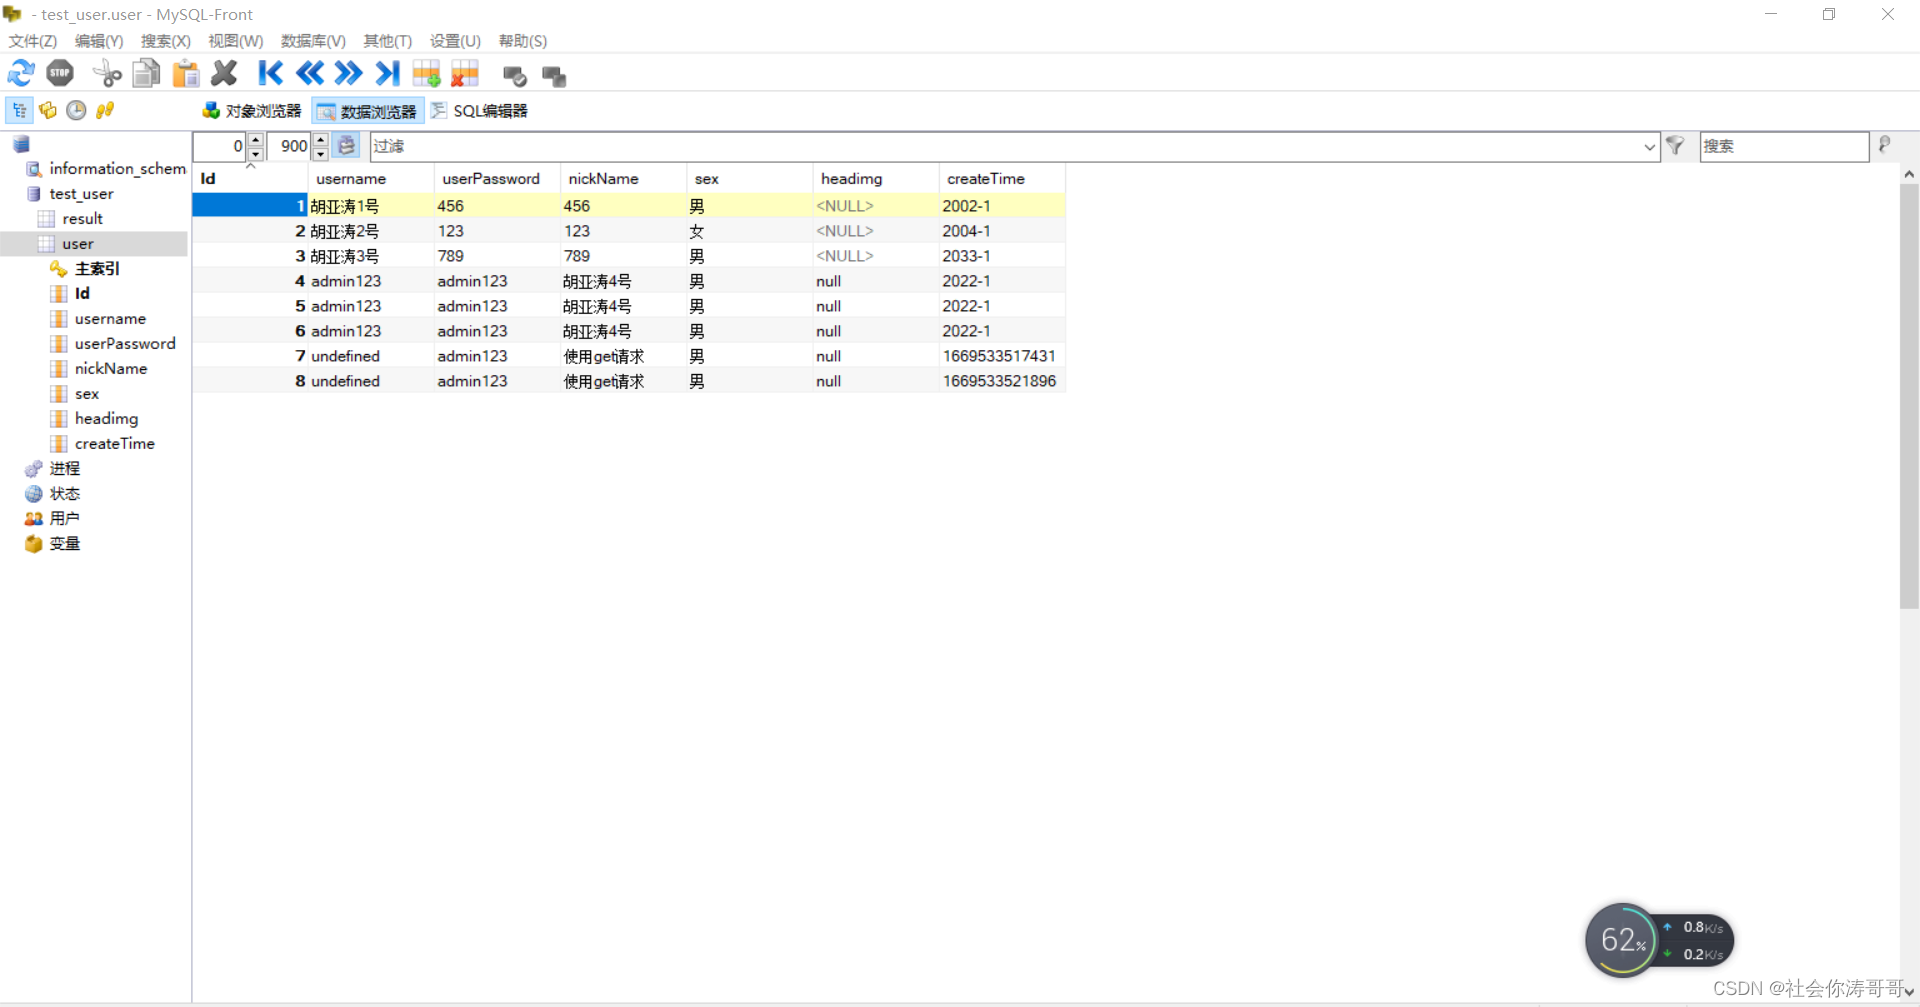Toggle the Explorer clock panel
This screenshot has height=1007, width=1920.
tap(76, 110)
